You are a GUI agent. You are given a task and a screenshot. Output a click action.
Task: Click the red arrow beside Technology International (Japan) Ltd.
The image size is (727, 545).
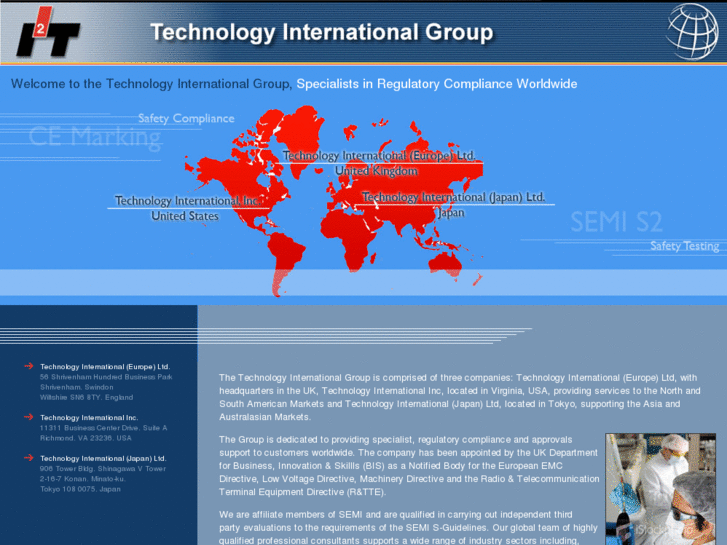29,458
